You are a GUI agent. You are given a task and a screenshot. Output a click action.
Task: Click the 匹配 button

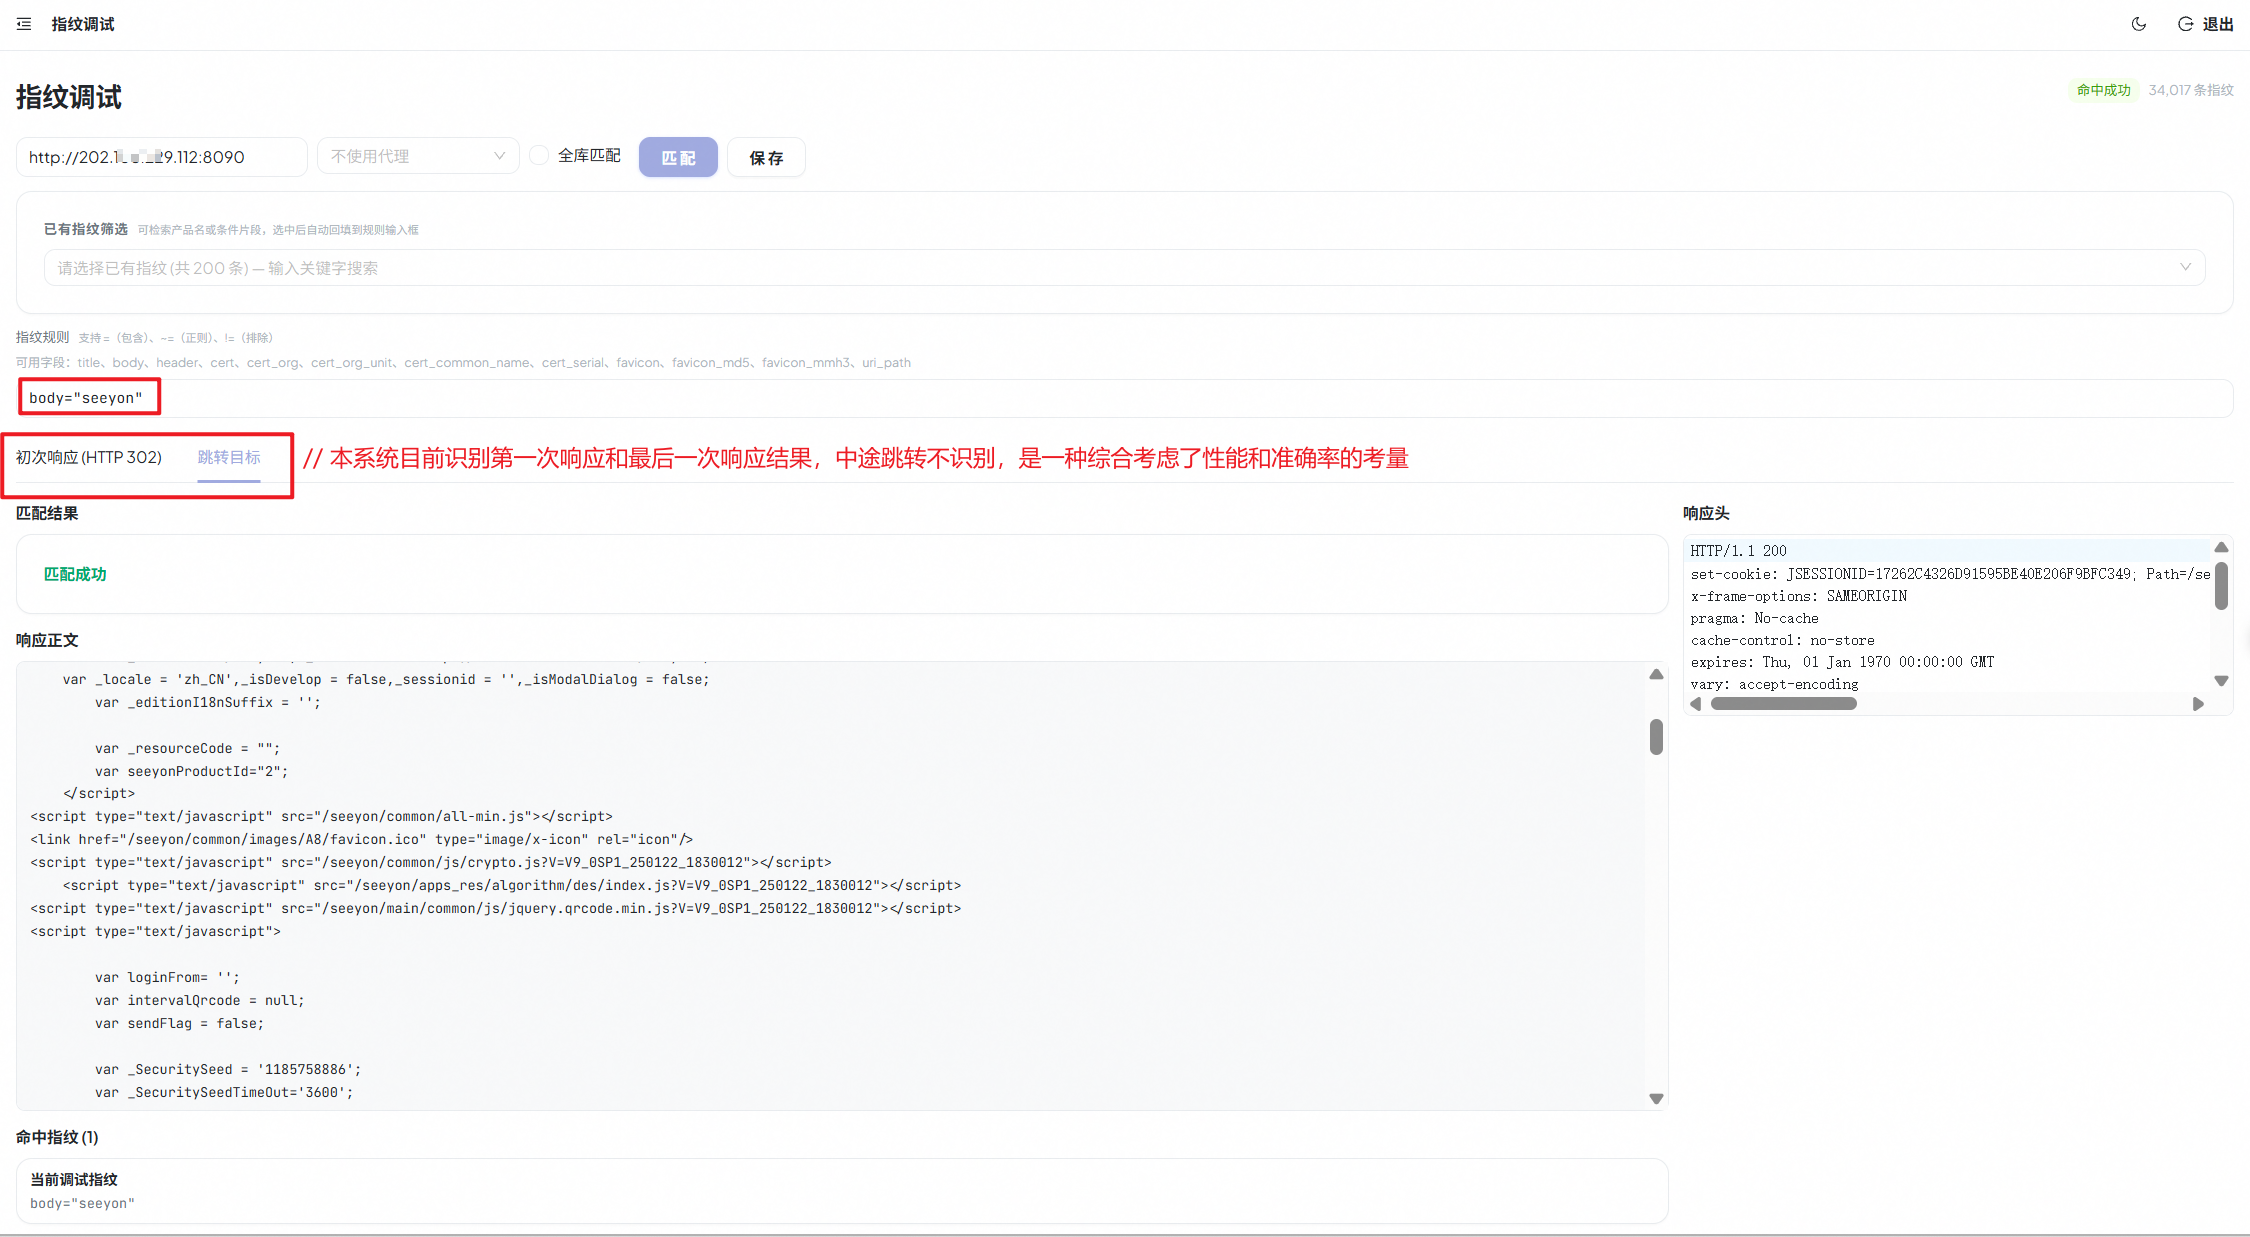(x=678, y=157)
